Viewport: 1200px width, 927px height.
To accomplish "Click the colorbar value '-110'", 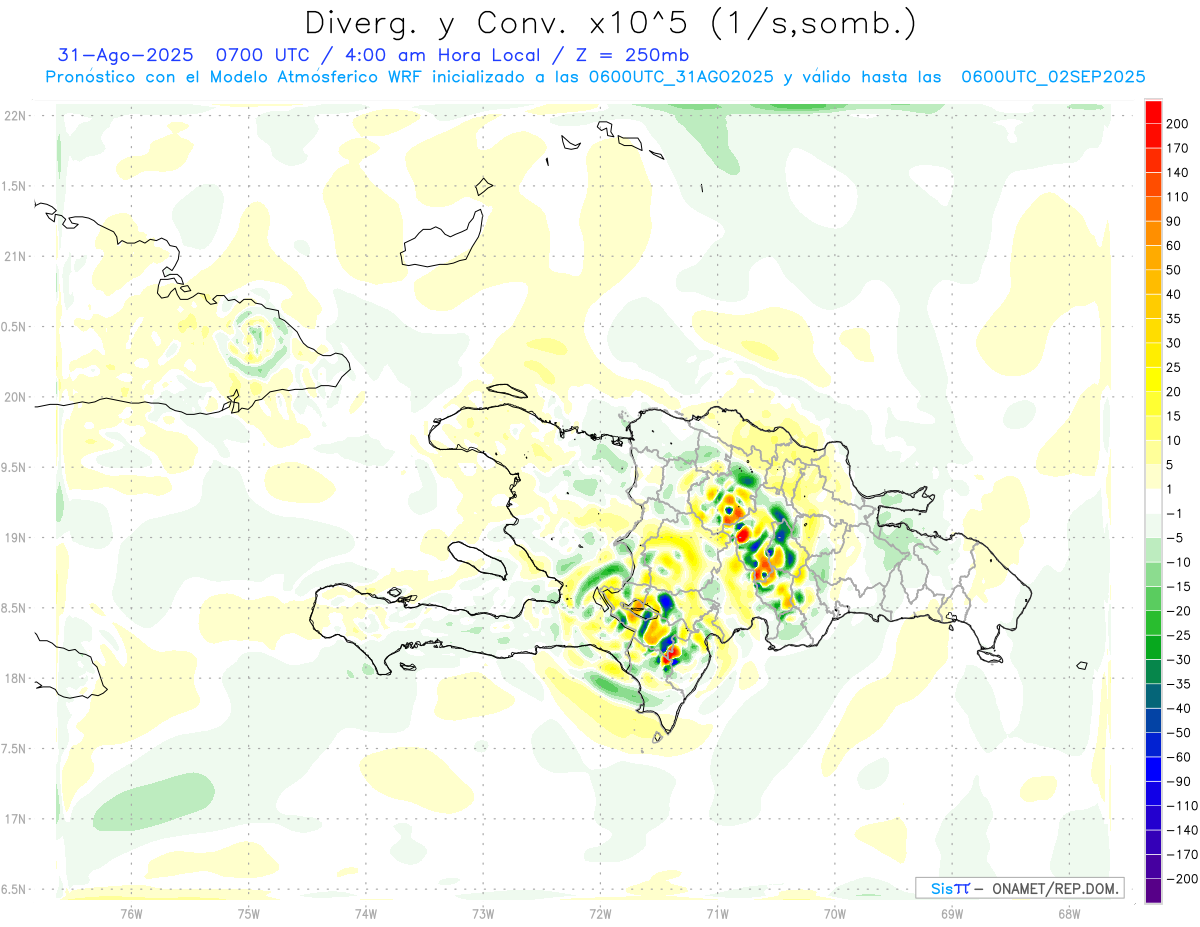I will (1180, 806).
